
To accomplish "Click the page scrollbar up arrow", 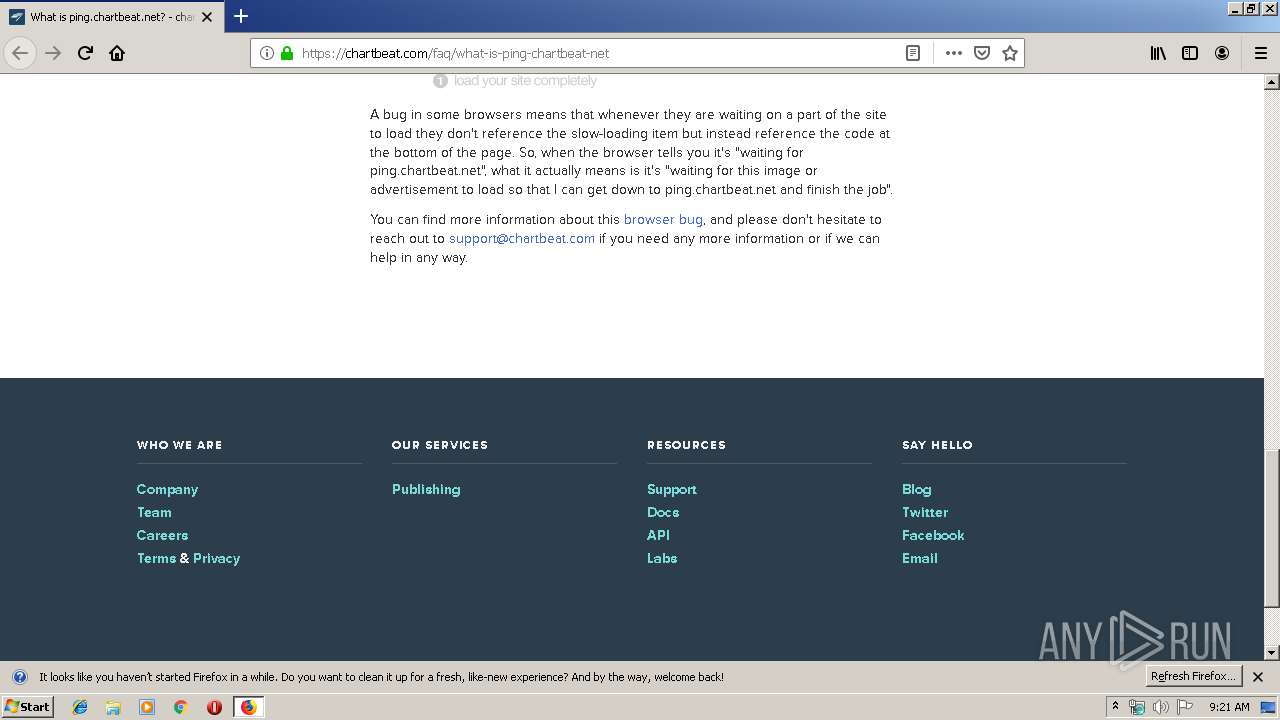I will click(x=1272, y=82).
